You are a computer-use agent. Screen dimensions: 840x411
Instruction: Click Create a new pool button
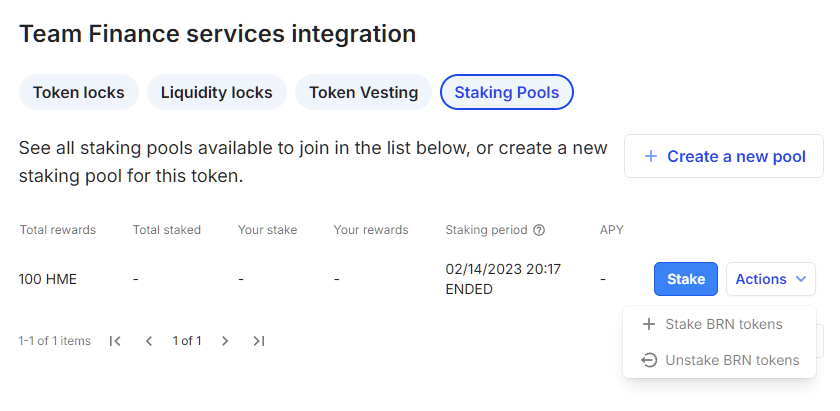tap(724, 156)
